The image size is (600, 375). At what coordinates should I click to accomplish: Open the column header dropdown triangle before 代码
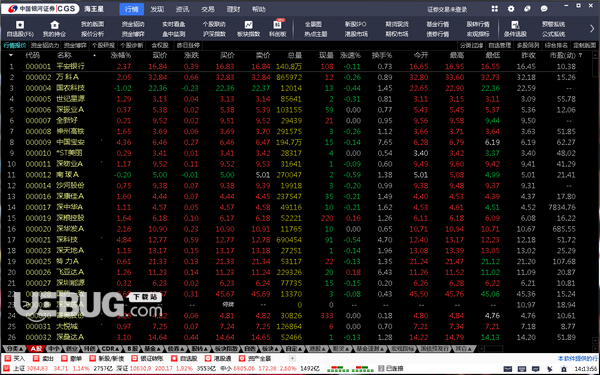(11, 55)
